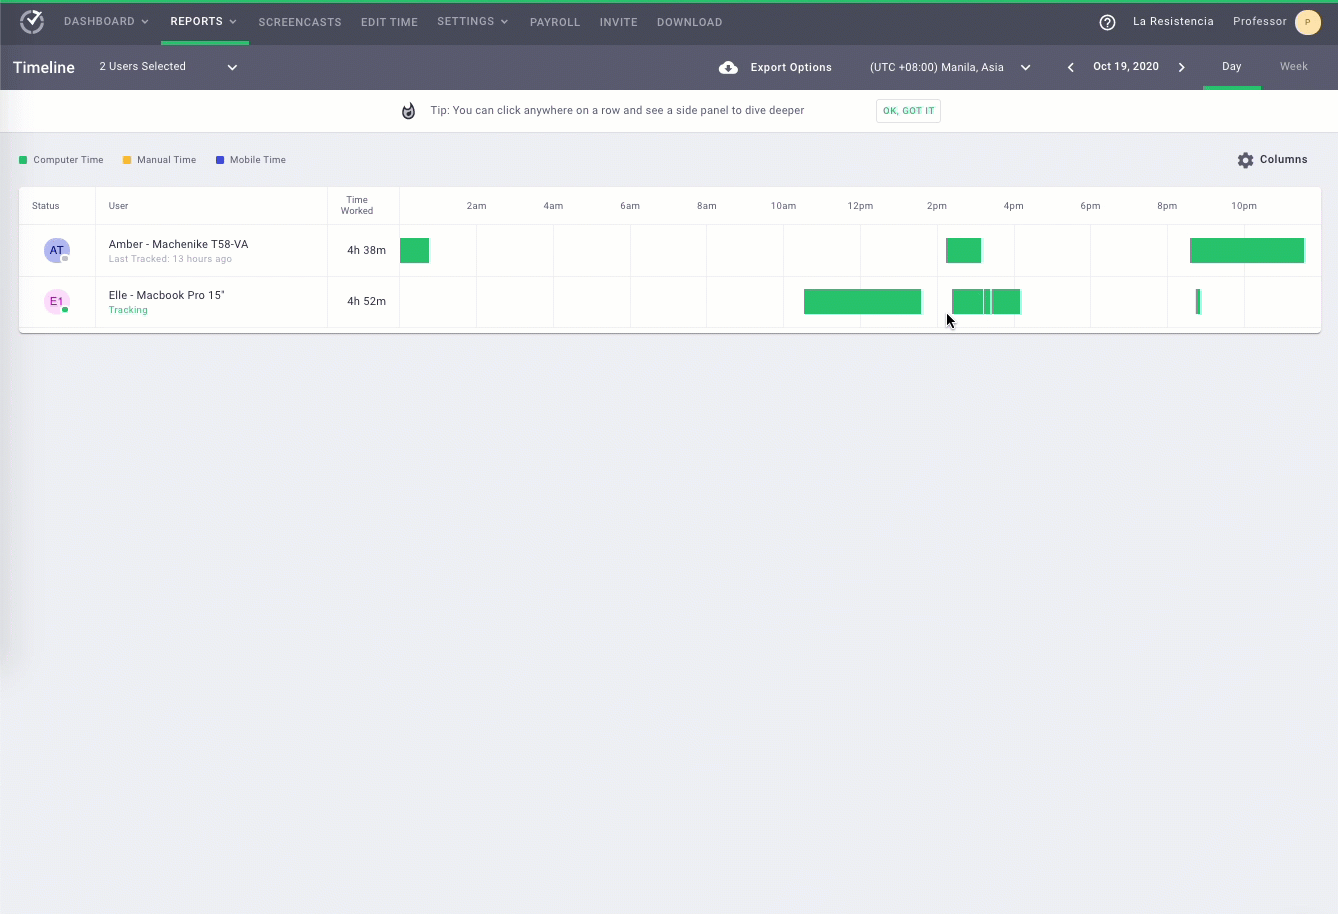Open the help question mark icon
Image resolution: width=1338 pixels, height=914 pixels.
pyautogui.click(x=1107, y=22)
